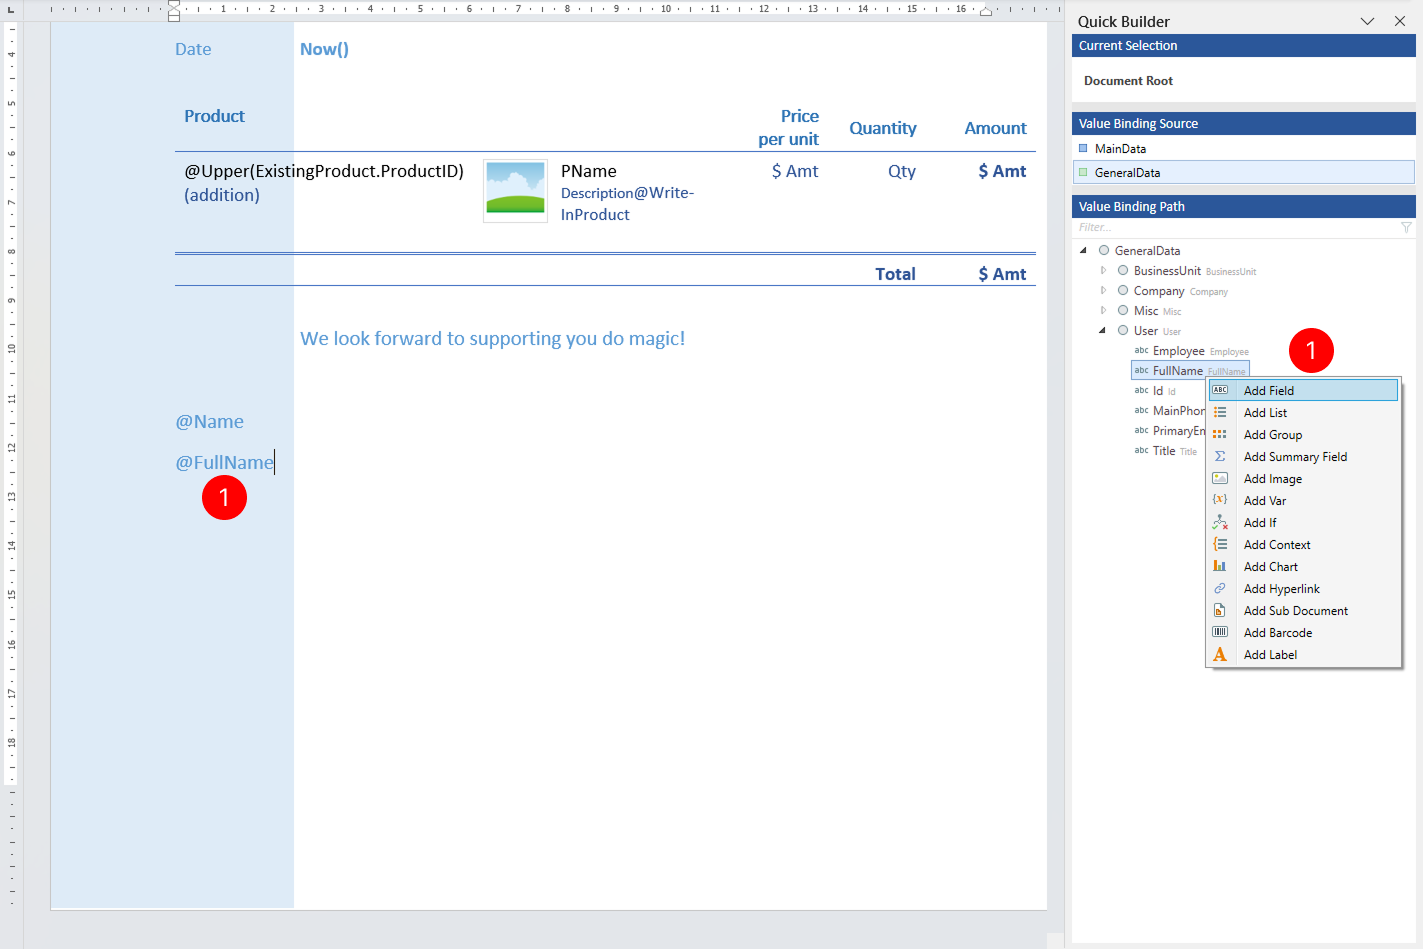The image size is (1423, 949).
Task: Select the Misc node label
Action: coord(1146,311)
